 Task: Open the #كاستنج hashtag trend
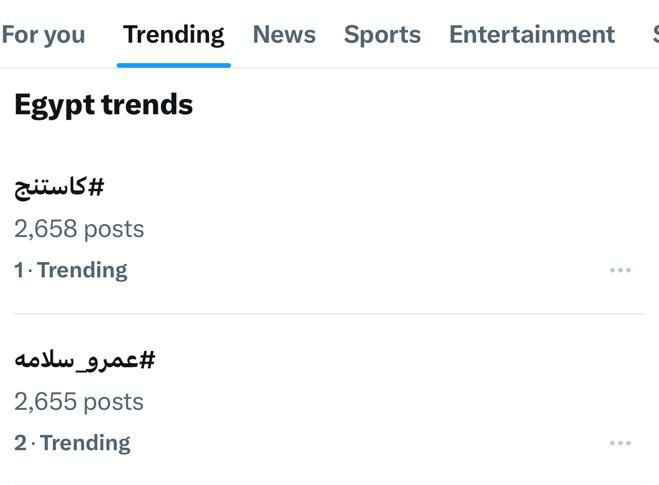pyautogui.click(x=59, y=186)
